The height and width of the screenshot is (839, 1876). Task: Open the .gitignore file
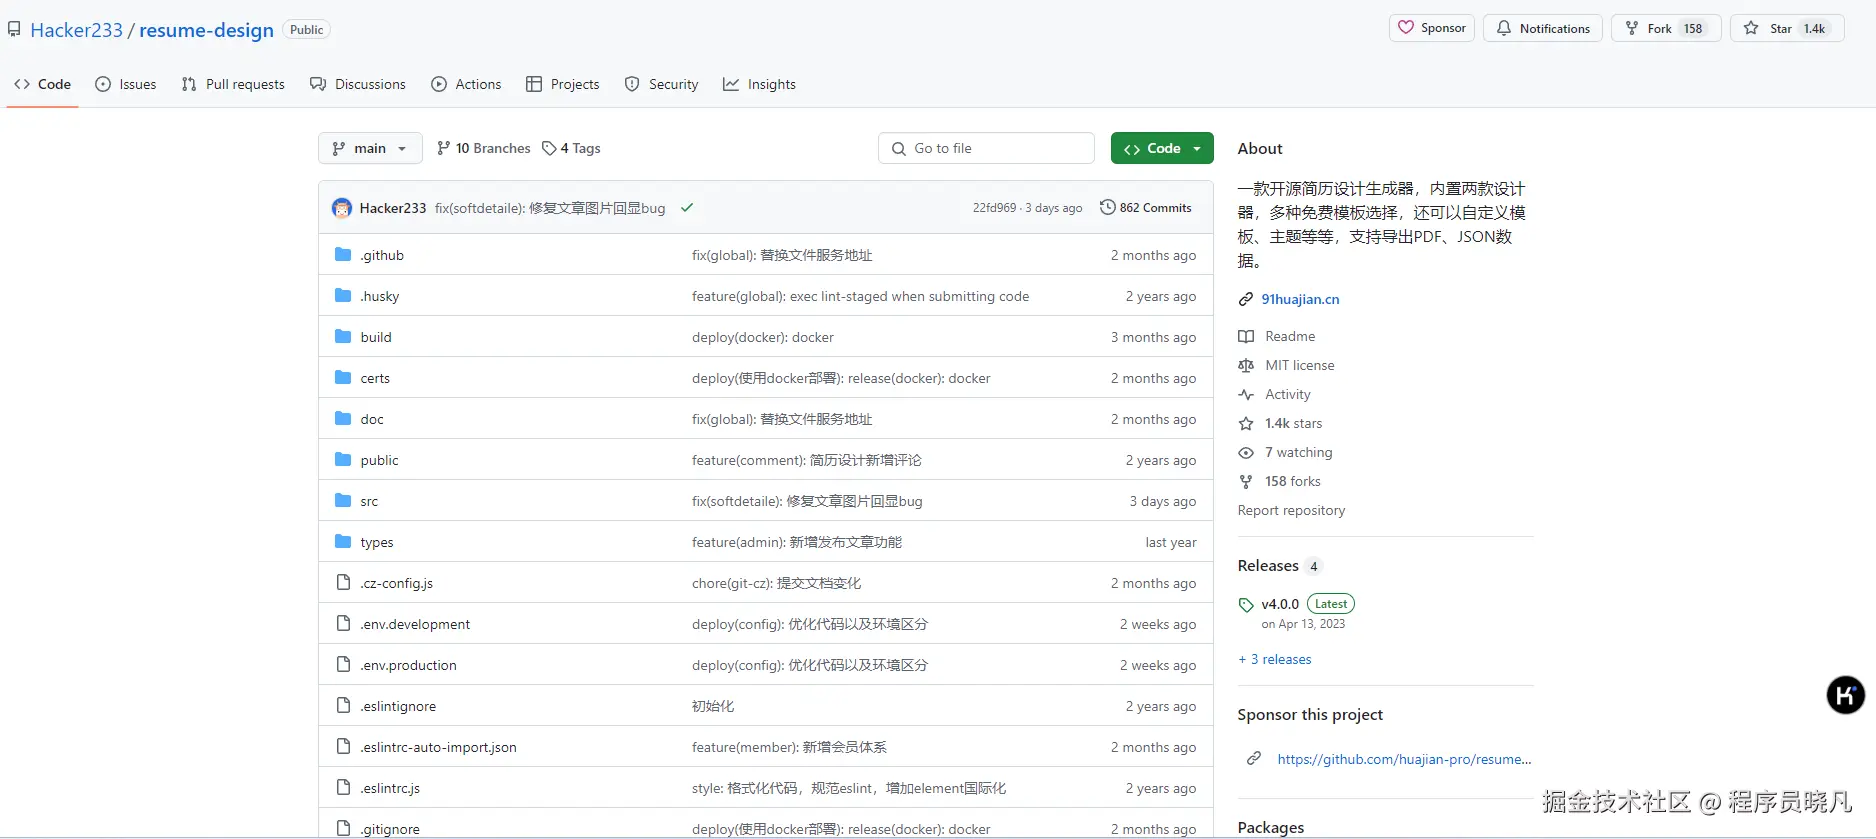pos(390,829)
